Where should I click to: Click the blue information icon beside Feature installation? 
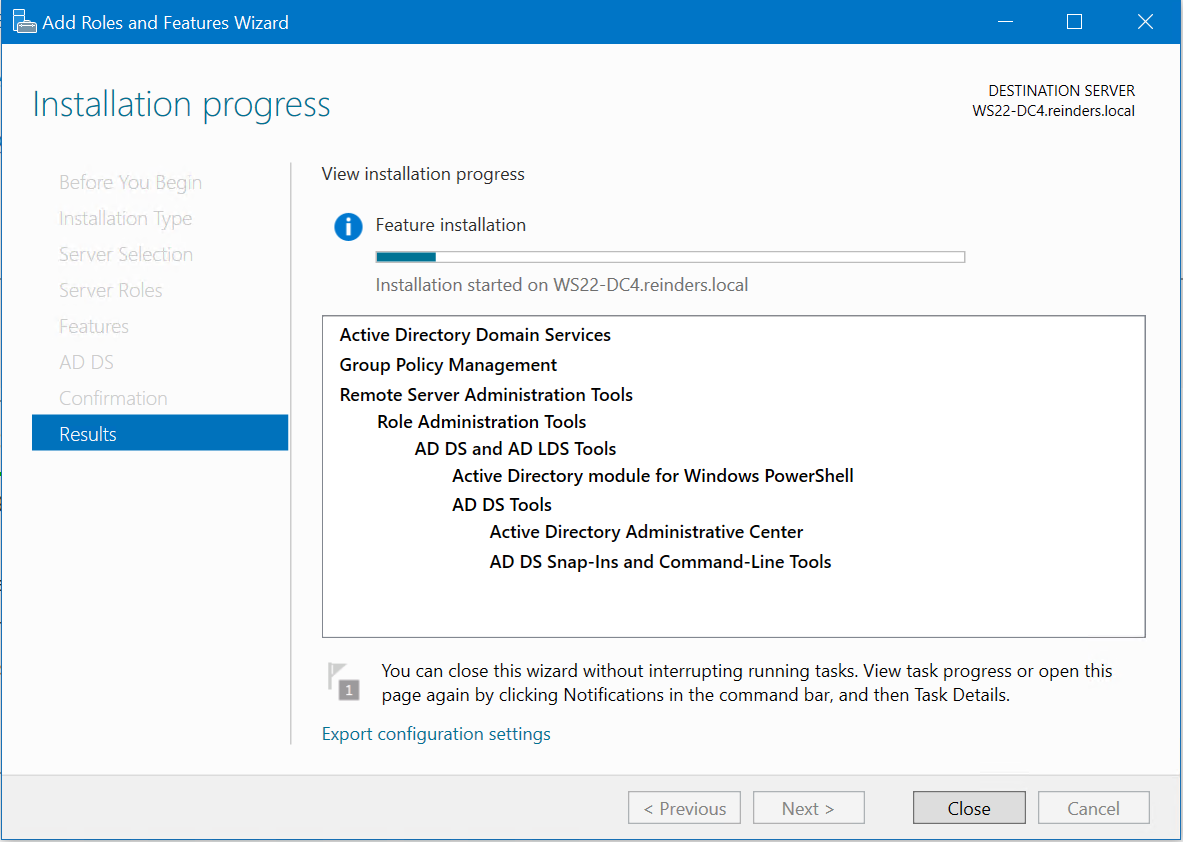[x=348, y=226]
